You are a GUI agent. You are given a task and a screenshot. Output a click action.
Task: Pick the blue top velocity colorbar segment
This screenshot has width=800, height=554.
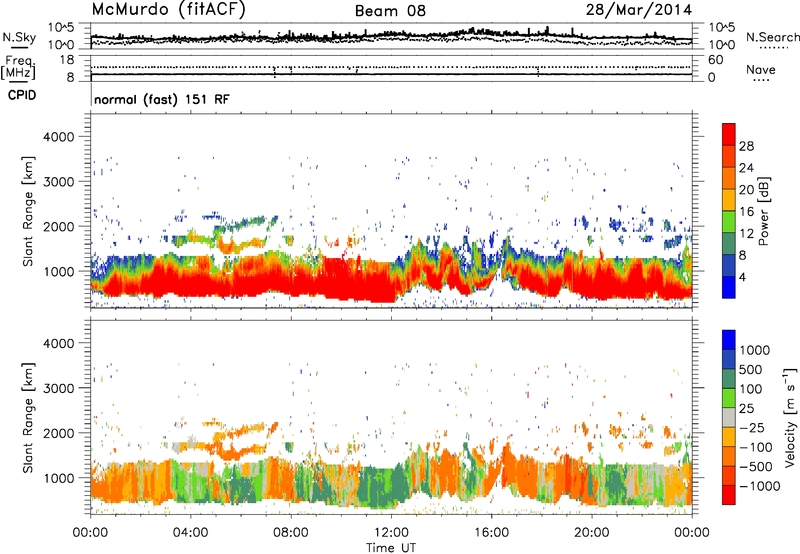729,340
